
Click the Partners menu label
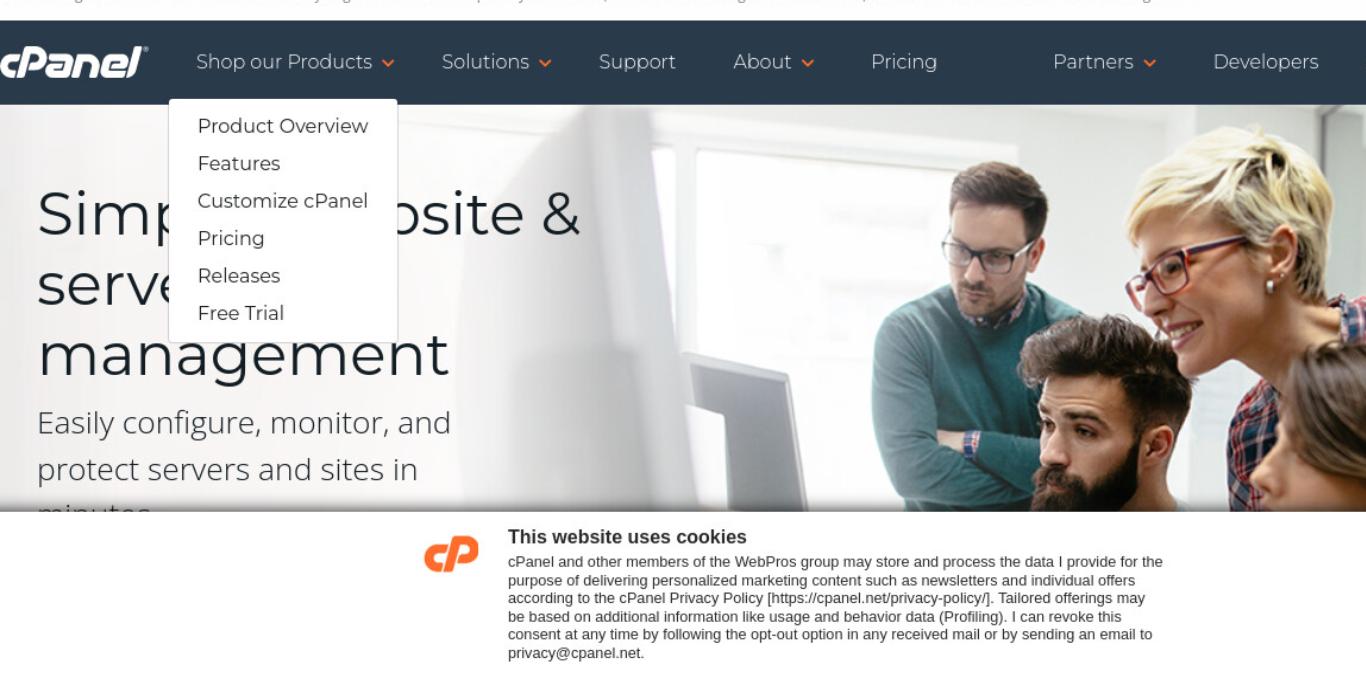1093,62
